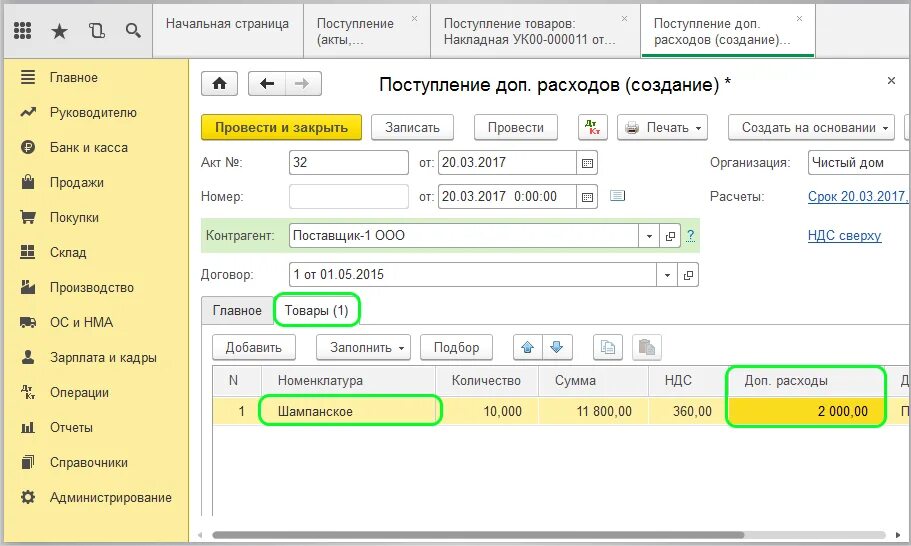Click Добавить button above table
The image size is (911, 546).
tap(253, 347)
